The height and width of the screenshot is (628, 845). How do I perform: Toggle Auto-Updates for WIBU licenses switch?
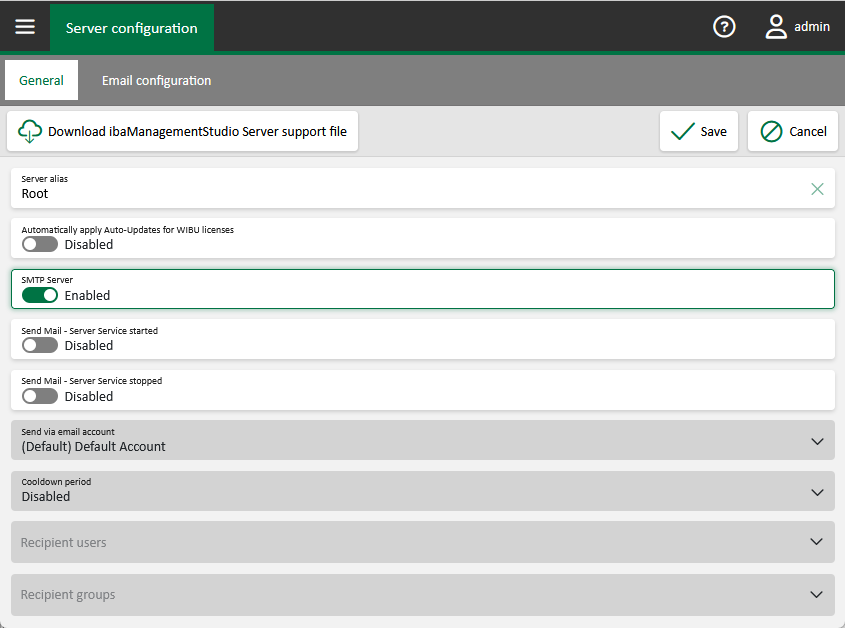pos(40,244)
